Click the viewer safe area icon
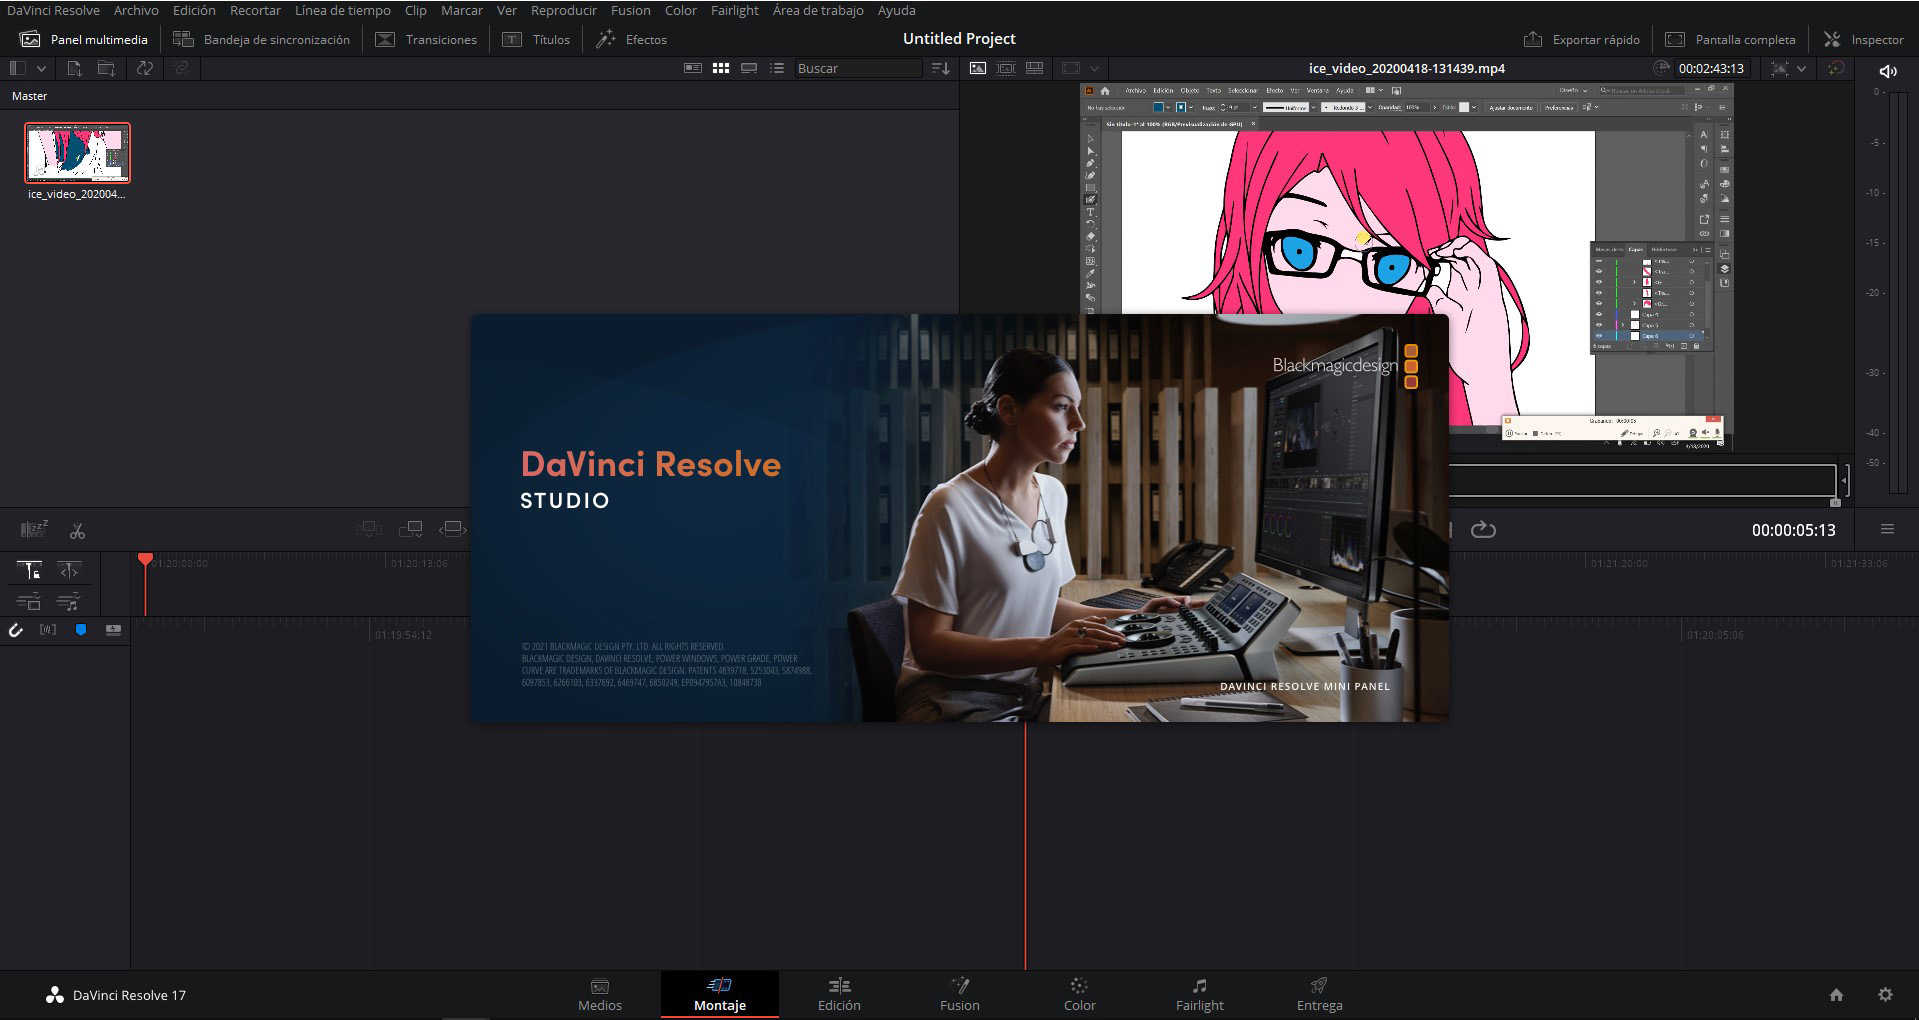 [x=1071, y=68]
